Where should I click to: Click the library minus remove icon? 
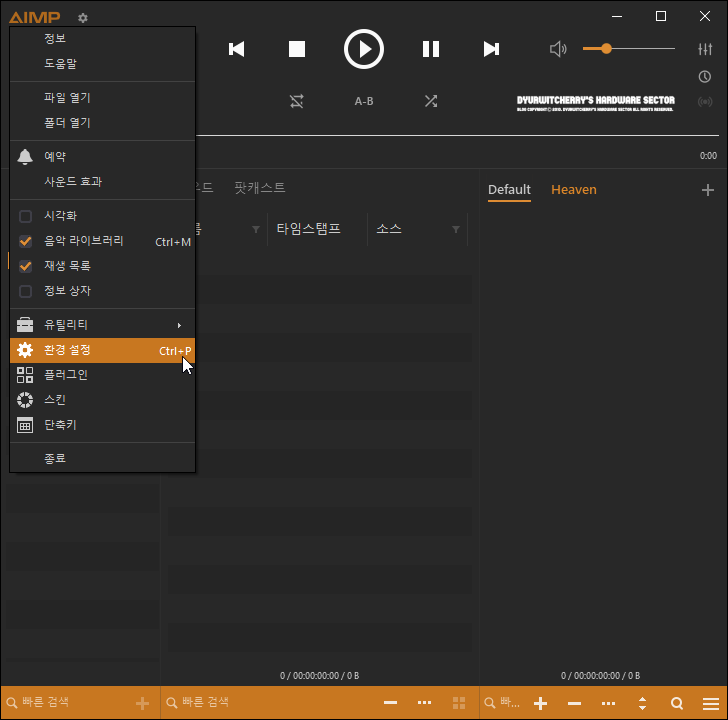pyautogui.click(x=390, y=703)
